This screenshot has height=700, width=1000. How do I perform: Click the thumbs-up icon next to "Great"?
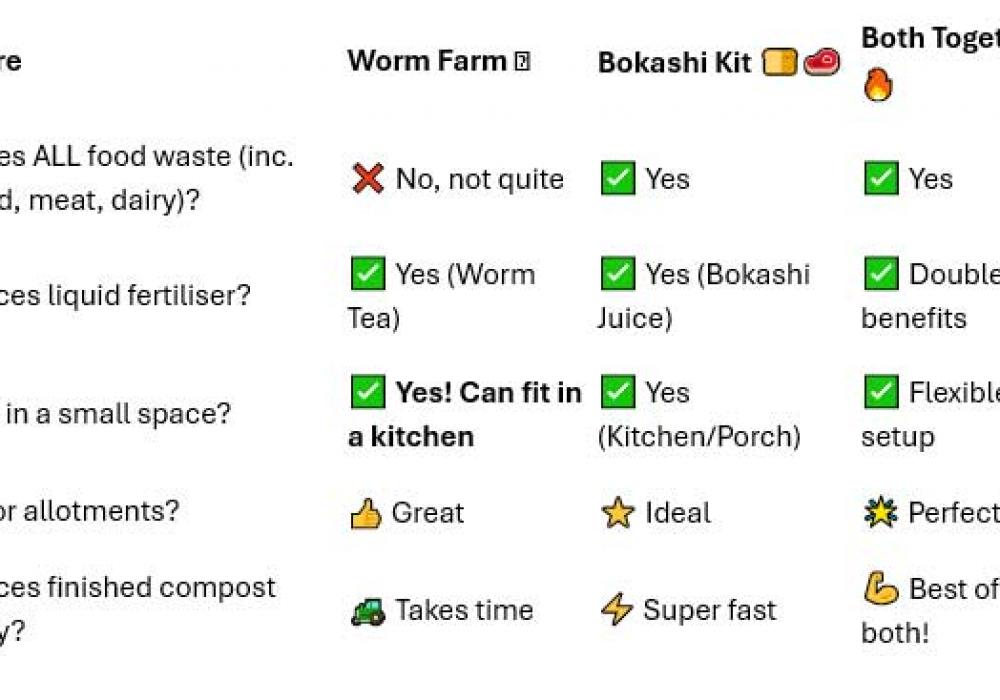[366, 514]
